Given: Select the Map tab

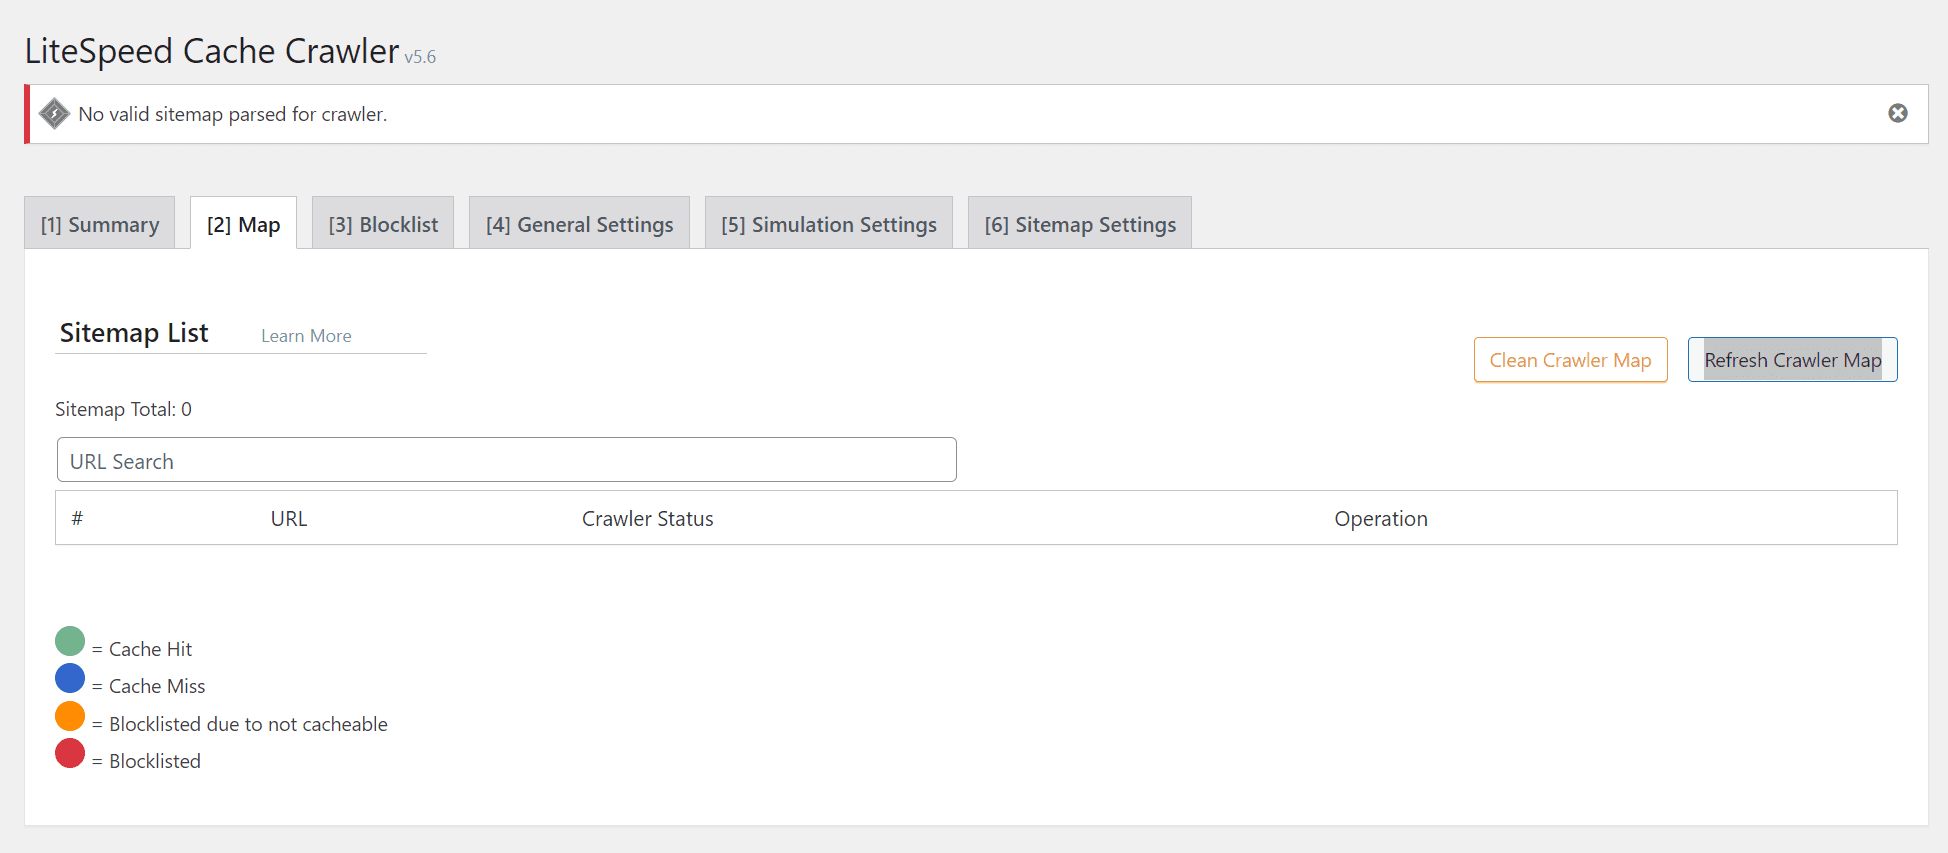Looking at the screenshot, I should [x=243, y=224].
